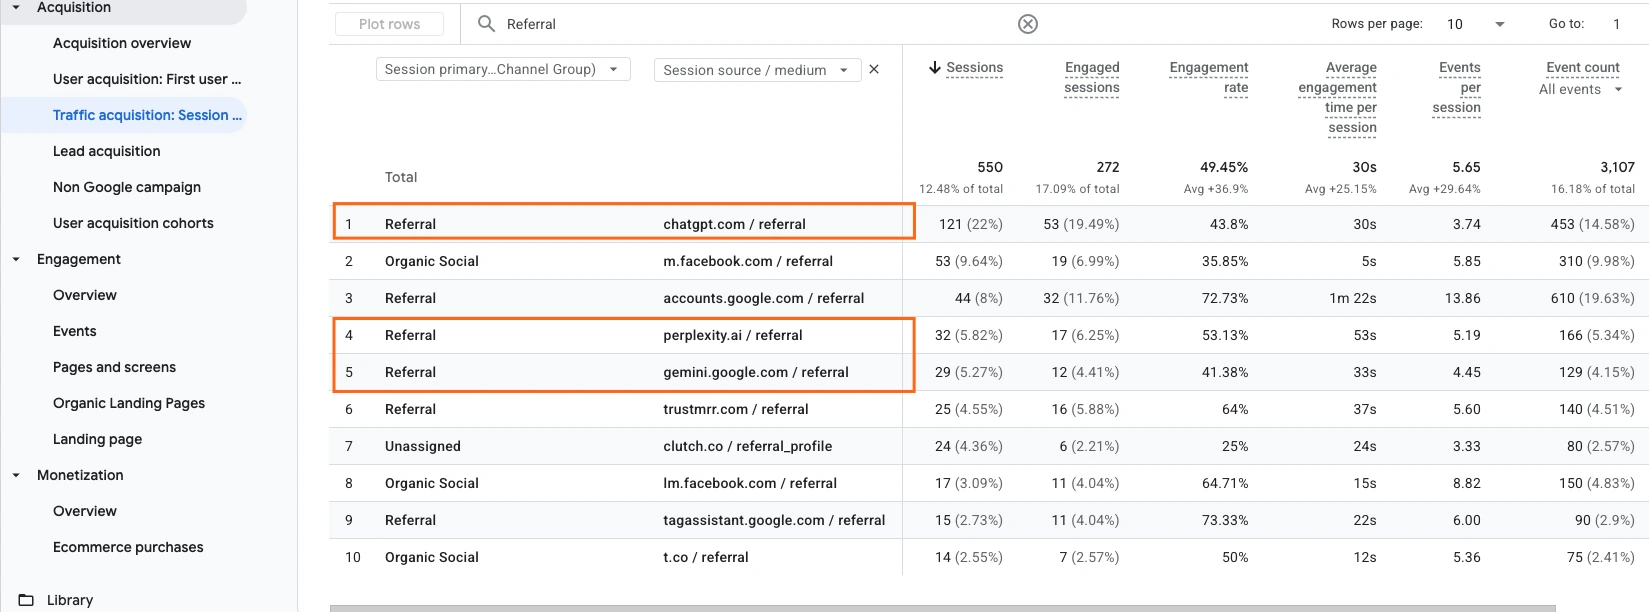The width and height of the screenshot is (1649, 612).
Task: Sort by Engaged sessions column
Action: (1092, 78)
